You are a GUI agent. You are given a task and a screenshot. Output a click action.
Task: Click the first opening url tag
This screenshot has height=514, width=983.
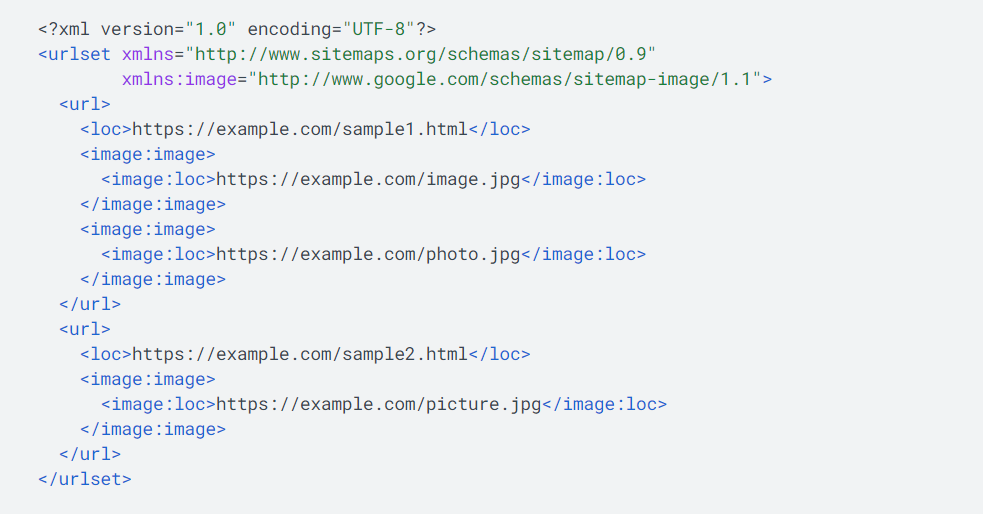[85, 104]
